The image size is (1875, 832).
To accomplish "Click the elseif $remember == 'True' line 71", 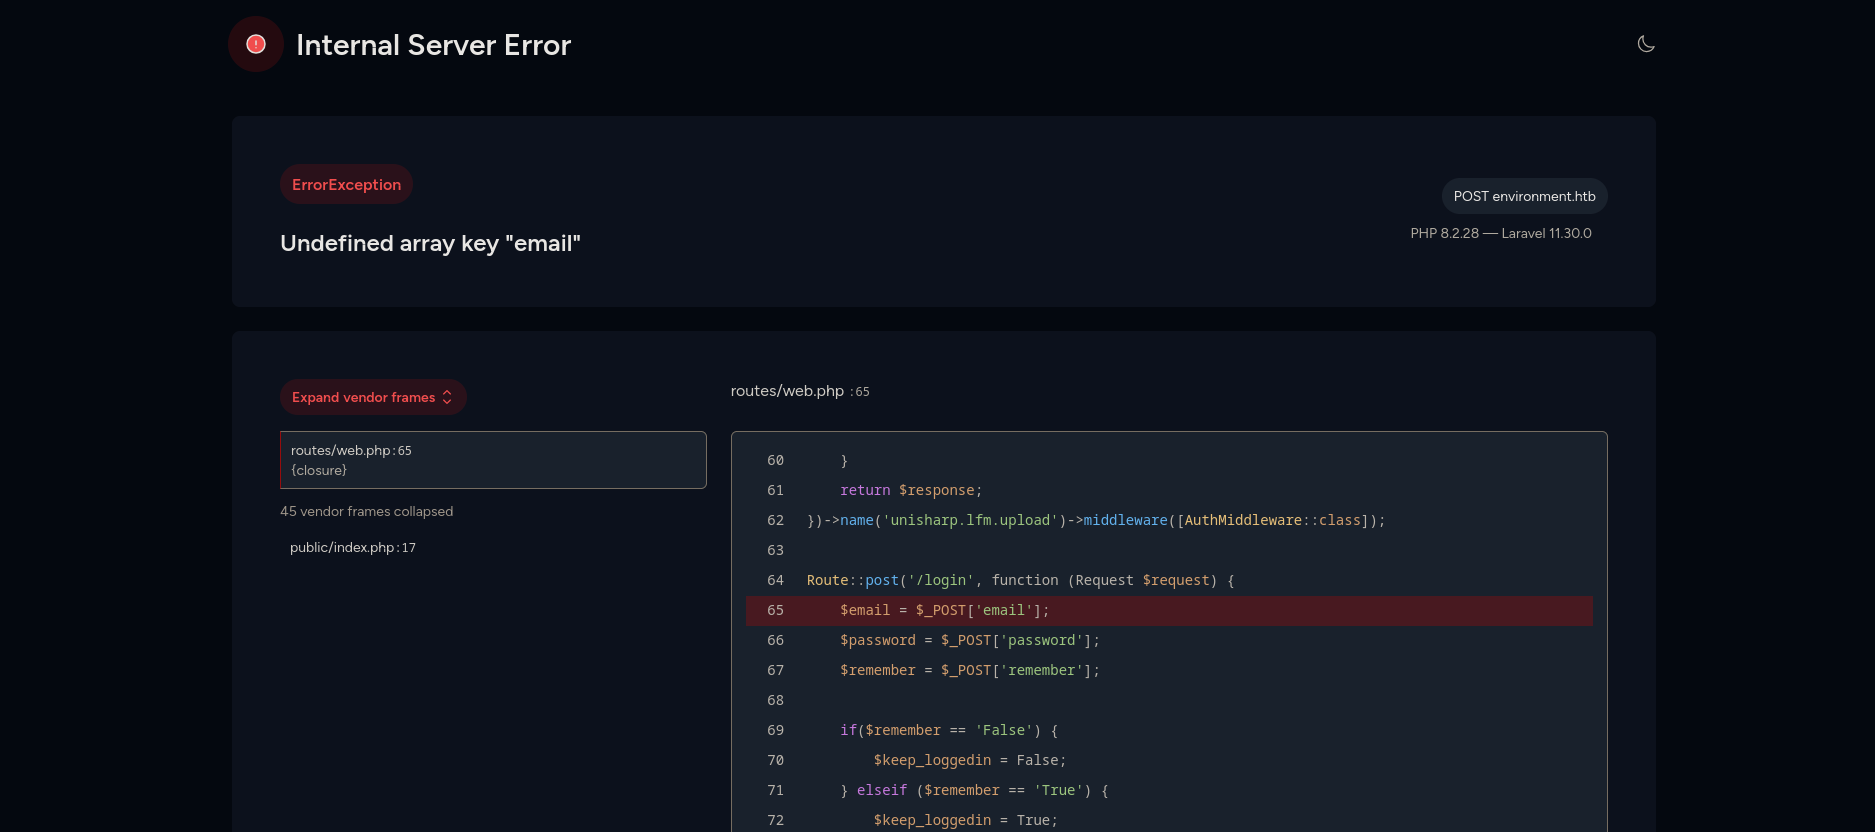I will [974, 790].
